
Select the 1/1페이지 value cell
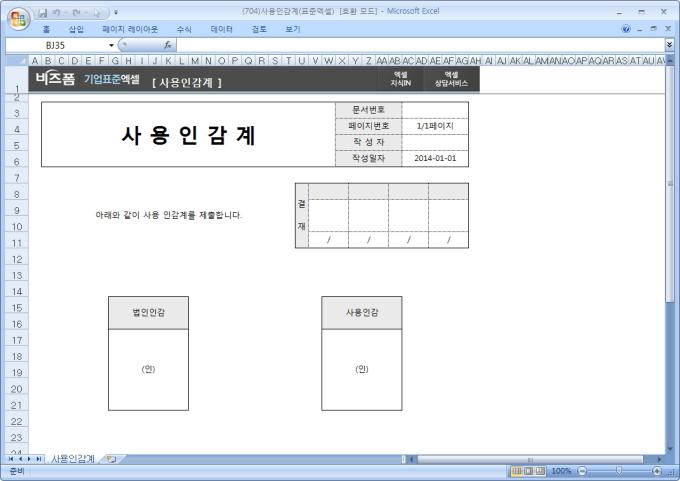(x=435, y=126)
